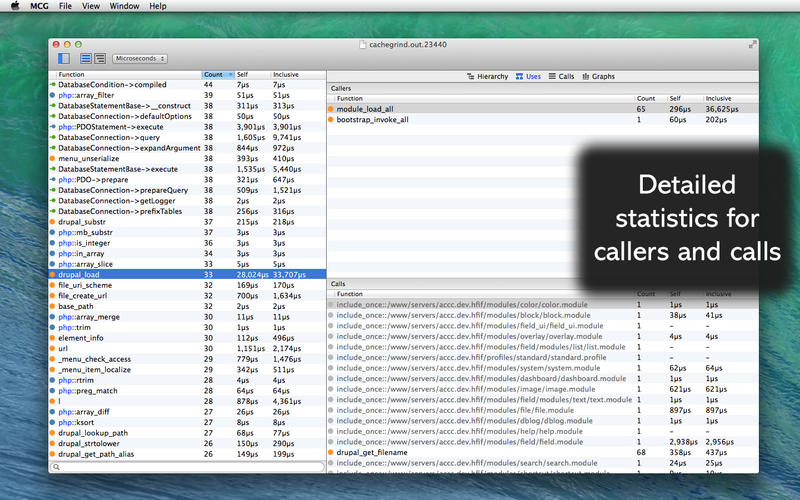Select php::array_slice row
This screenshot has width=800, height=500.
point(187,264)
